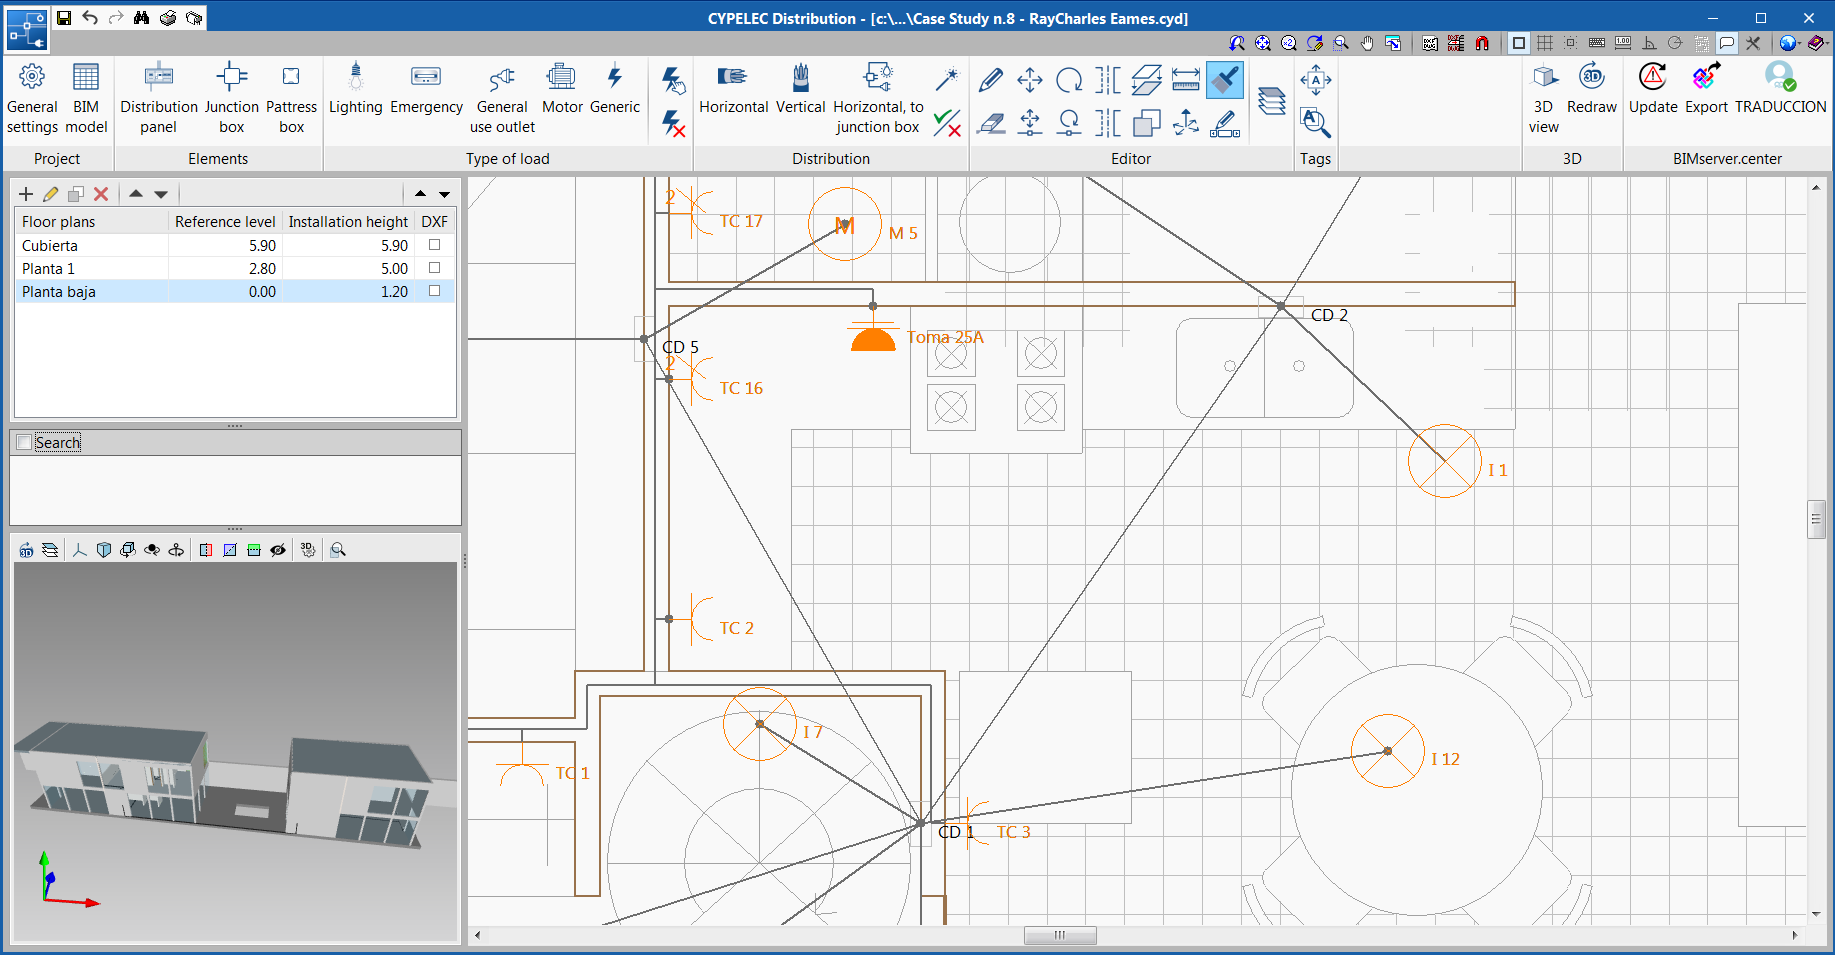Viewport: 1835px width, 955px height.
Task: Select the Junction box element
Action: click(231, 98)
